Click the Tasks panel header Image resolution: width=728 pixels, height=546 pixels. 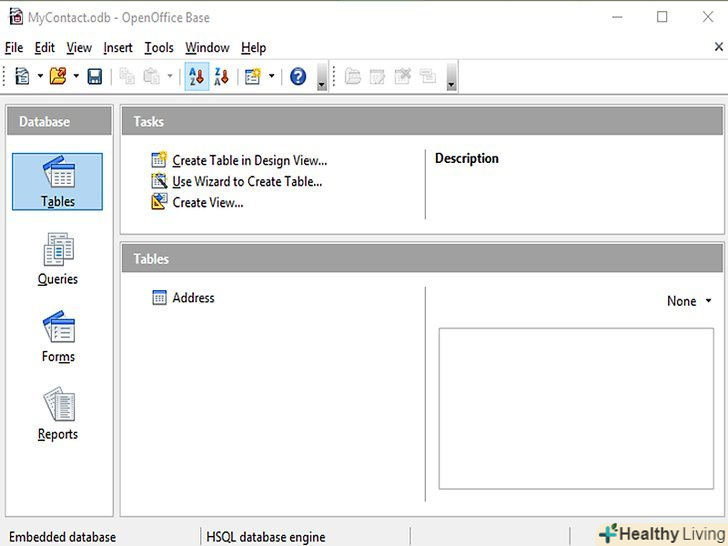point(422,122)
